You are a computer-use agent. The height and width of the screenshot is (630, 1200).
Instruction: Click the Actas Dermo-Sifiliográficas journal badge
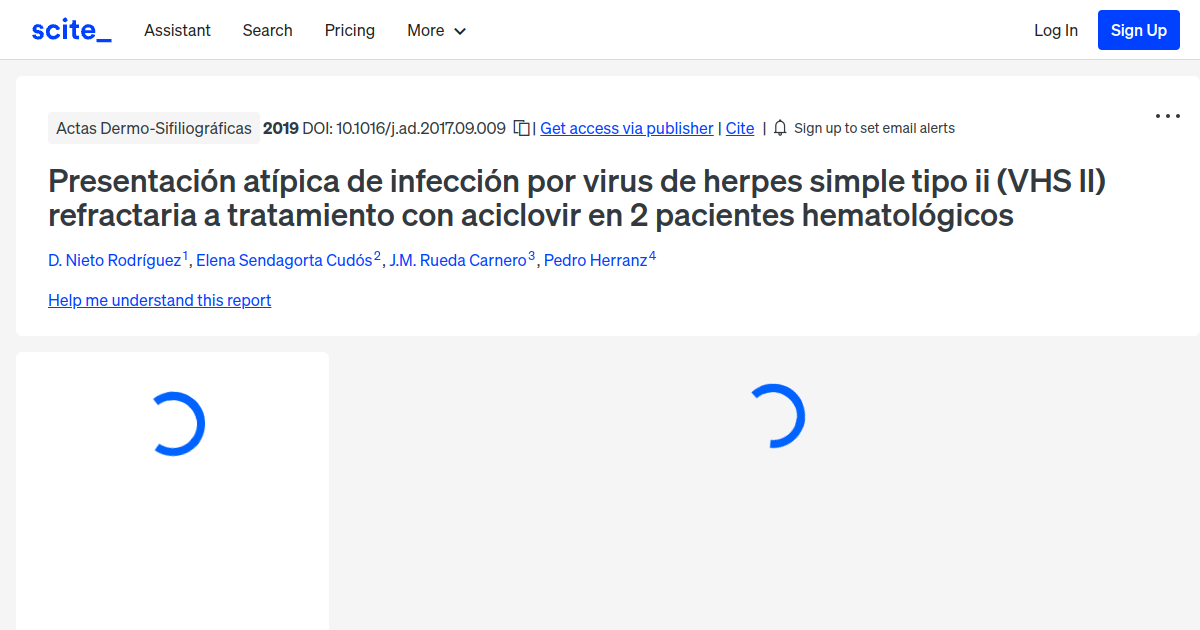click(x=153, y=128)
